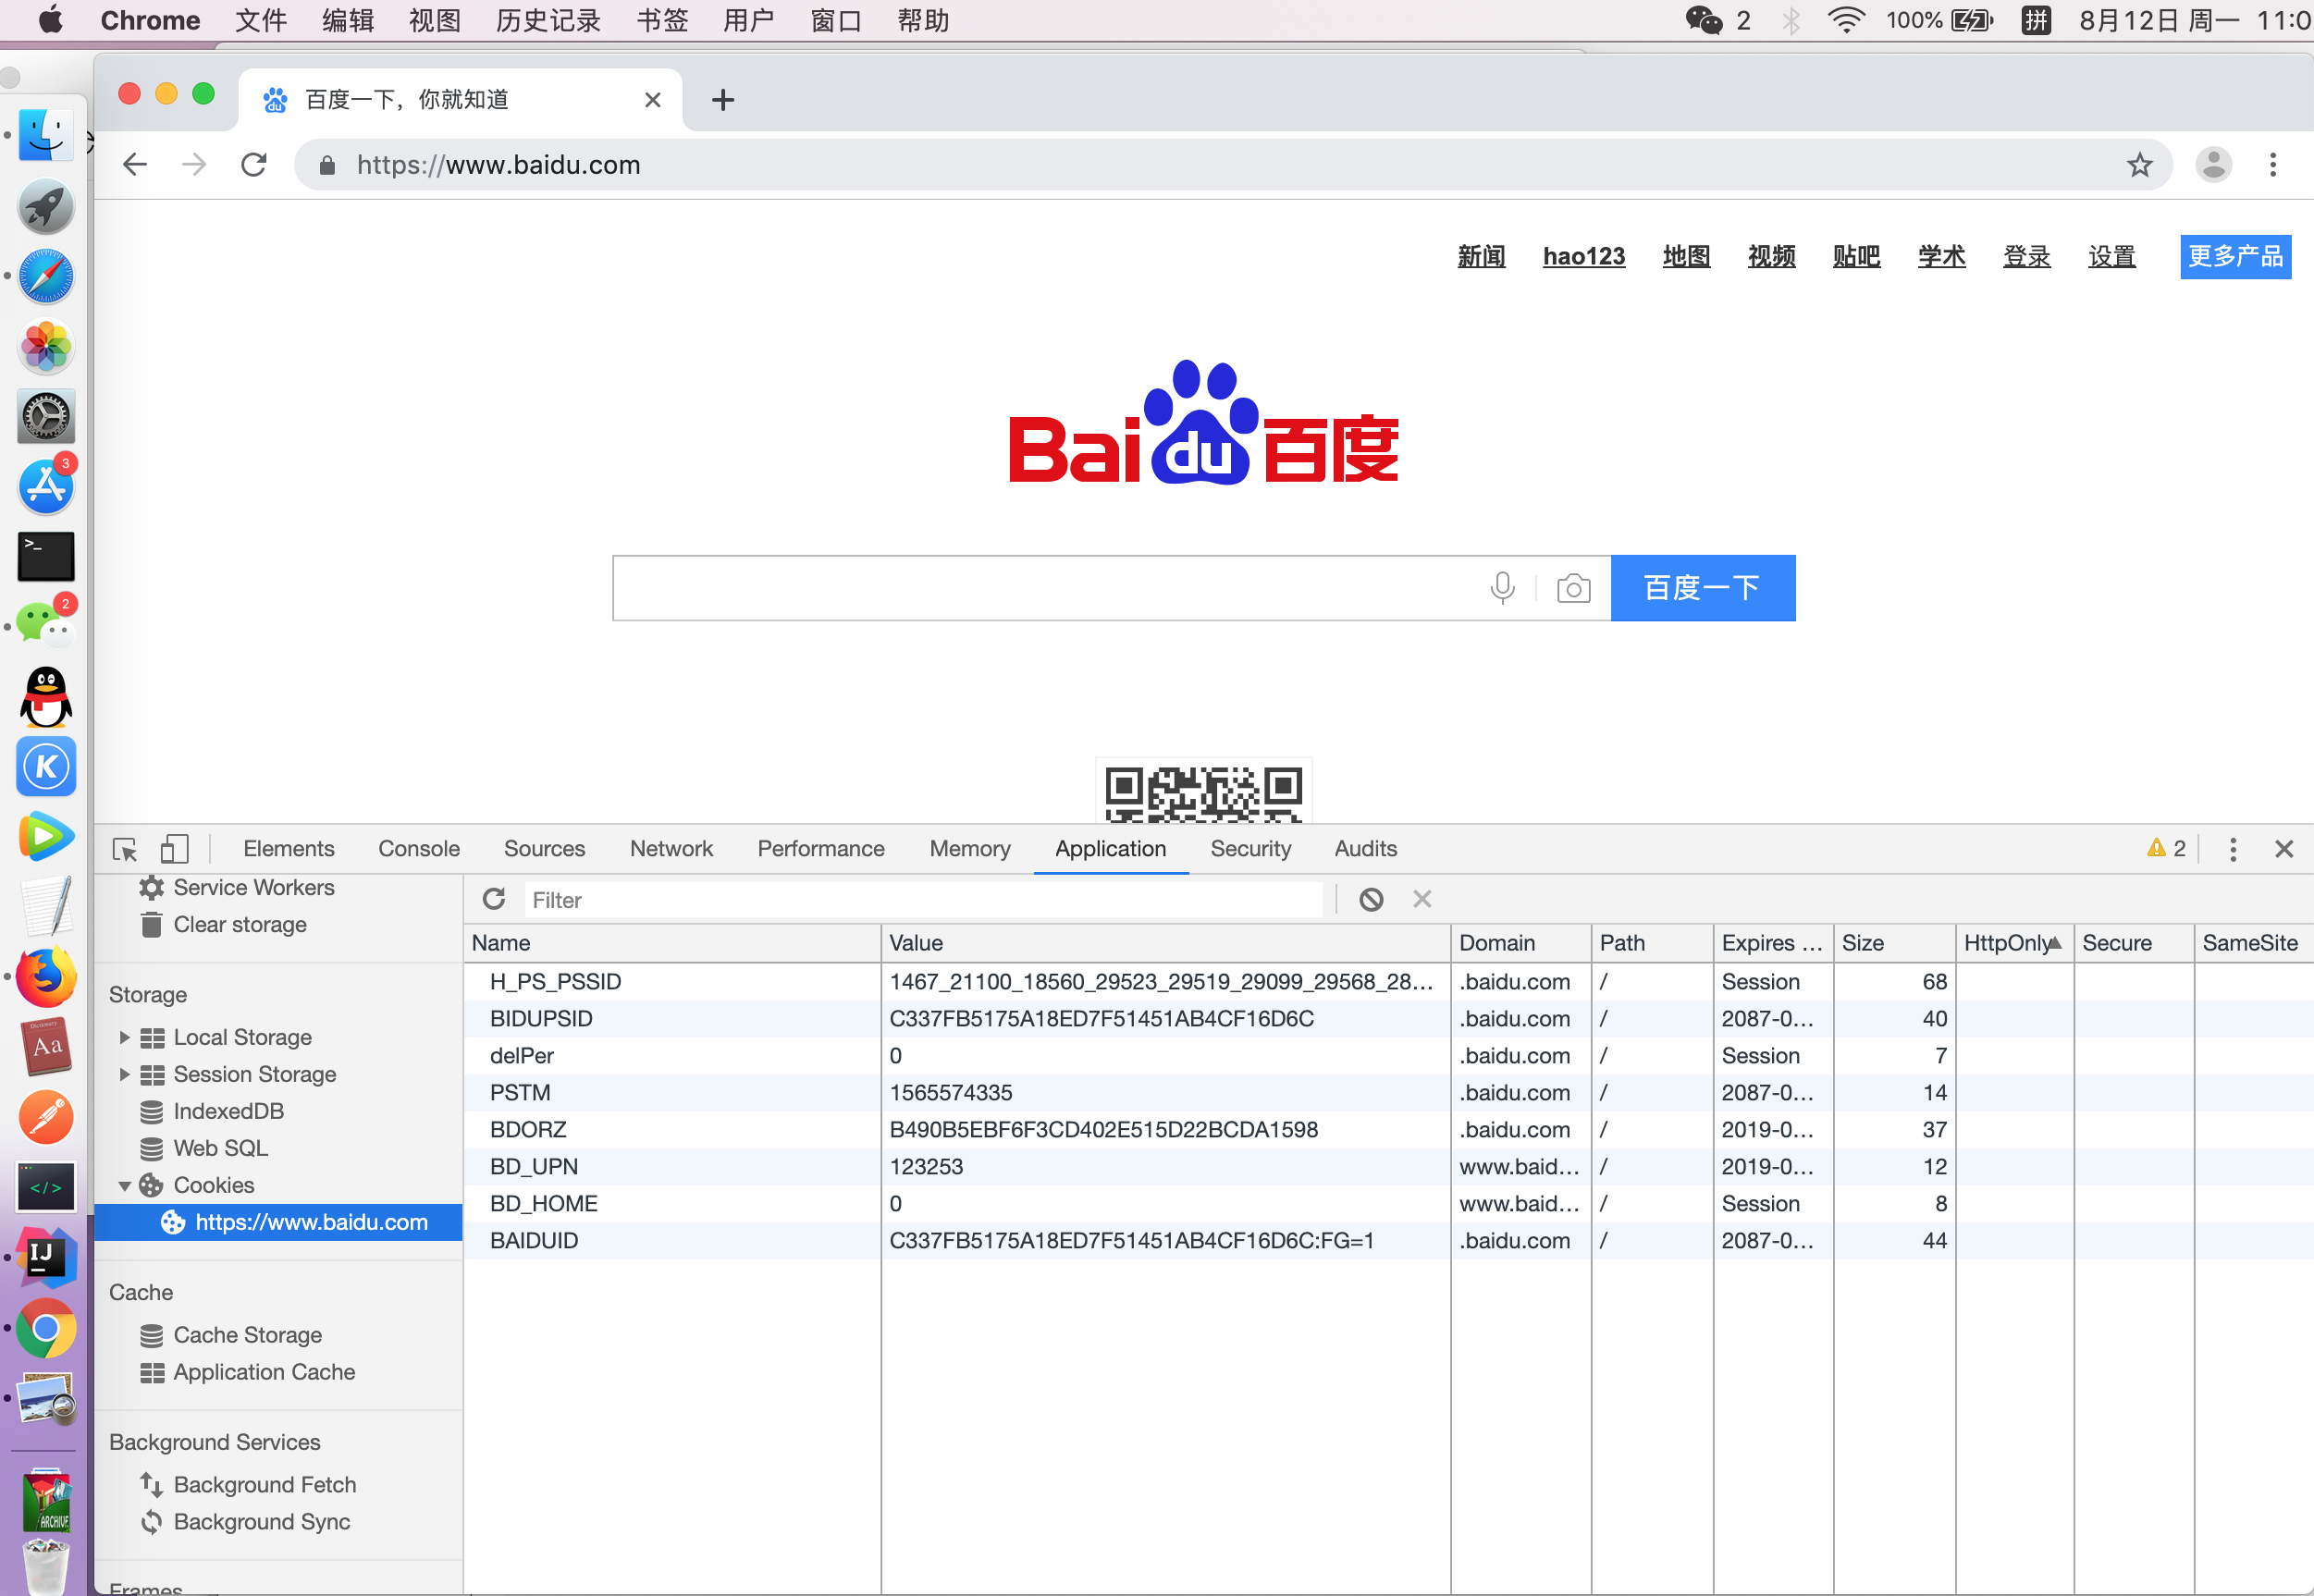Screen dimensions: 2314x1596
Task: Open the 登录 link
Action: (x=2026, y=256)
